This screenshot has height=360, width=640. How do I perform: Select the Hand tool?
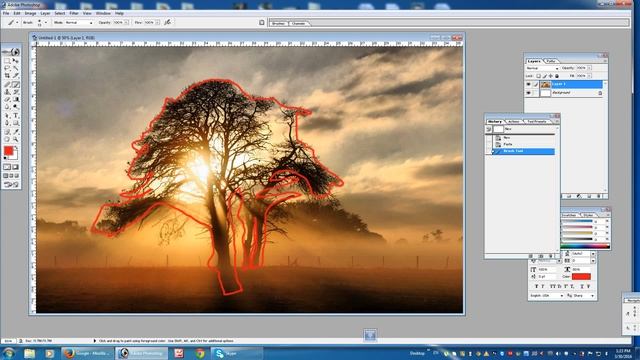[7, 139]
